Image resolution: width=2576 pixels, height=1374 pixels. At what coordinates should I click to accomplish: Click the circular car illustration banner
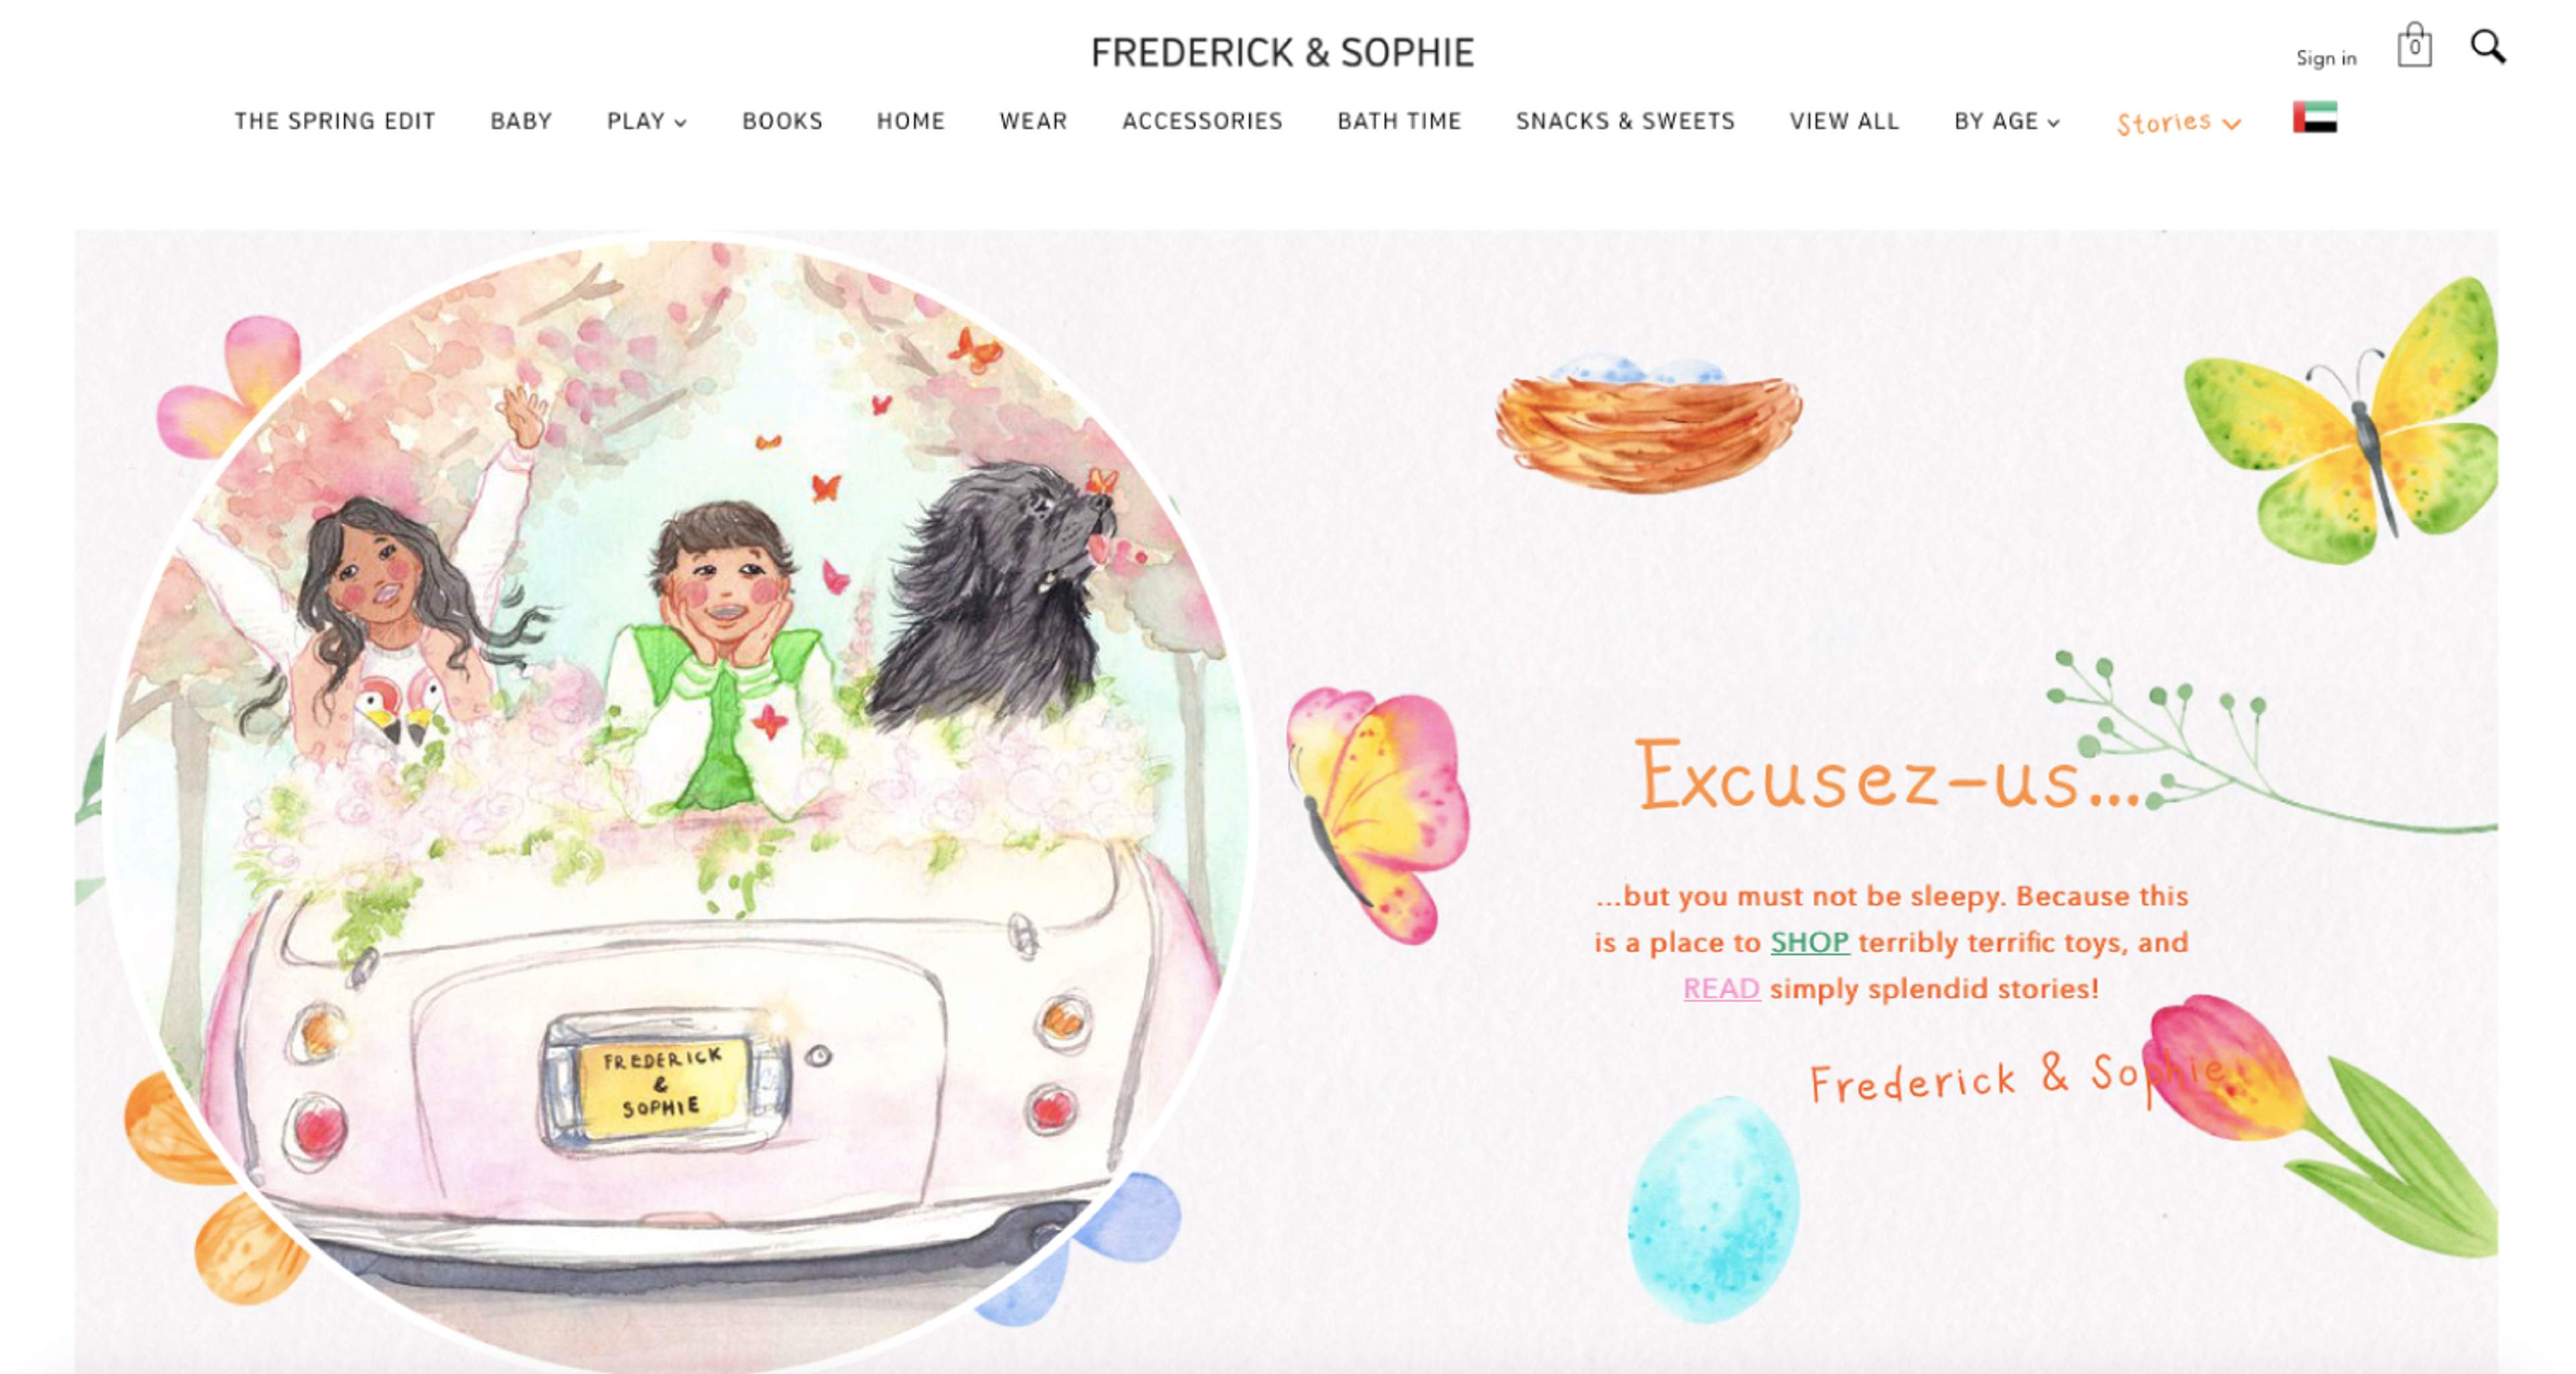(676, 805)
